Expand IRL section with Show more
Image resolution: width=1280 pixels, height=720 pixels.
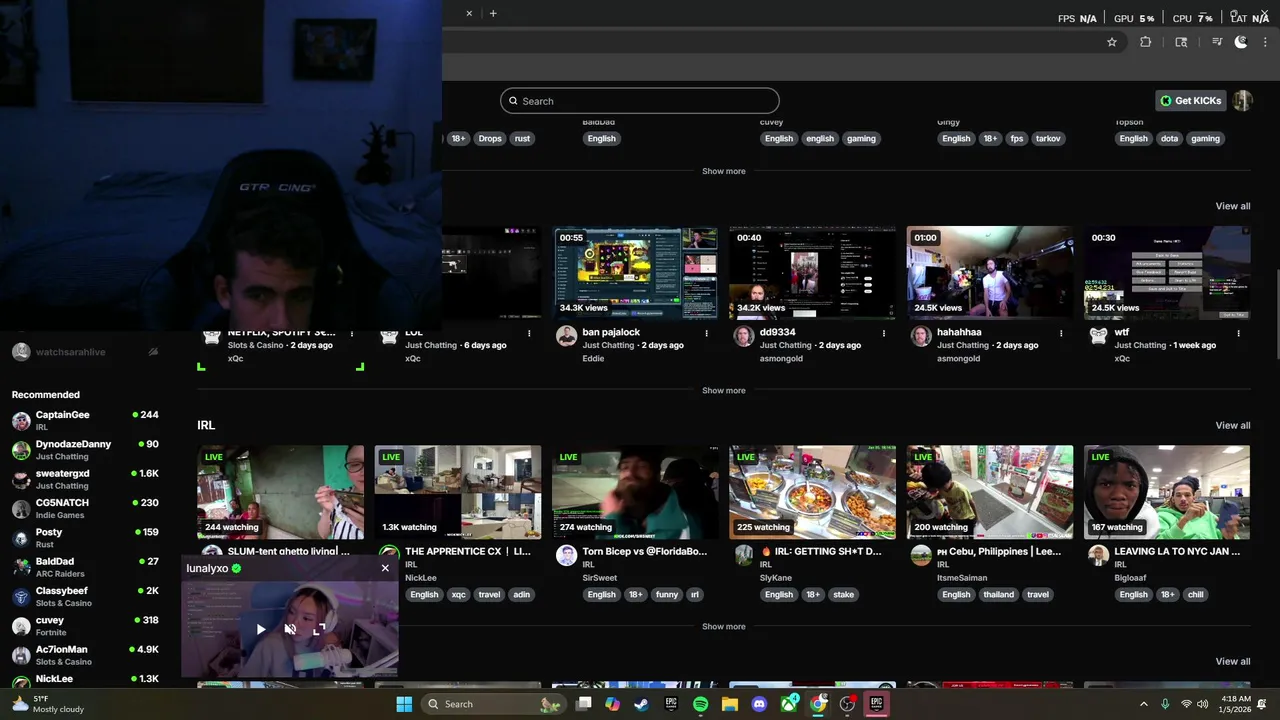click(x=723, y=626)
